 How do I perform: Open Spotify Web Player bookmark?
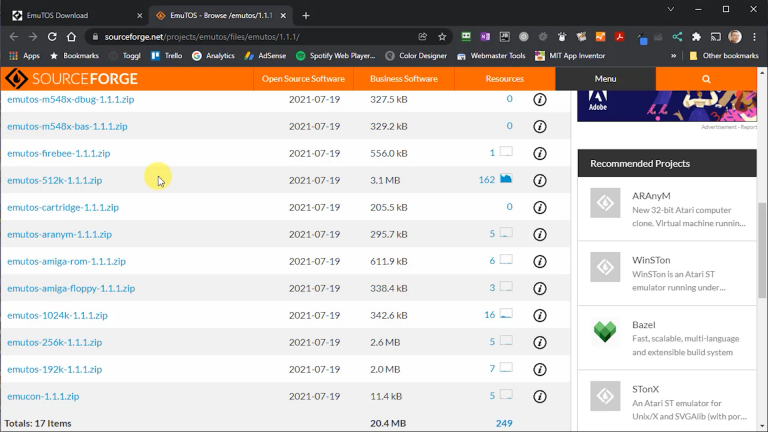(336, 56)
